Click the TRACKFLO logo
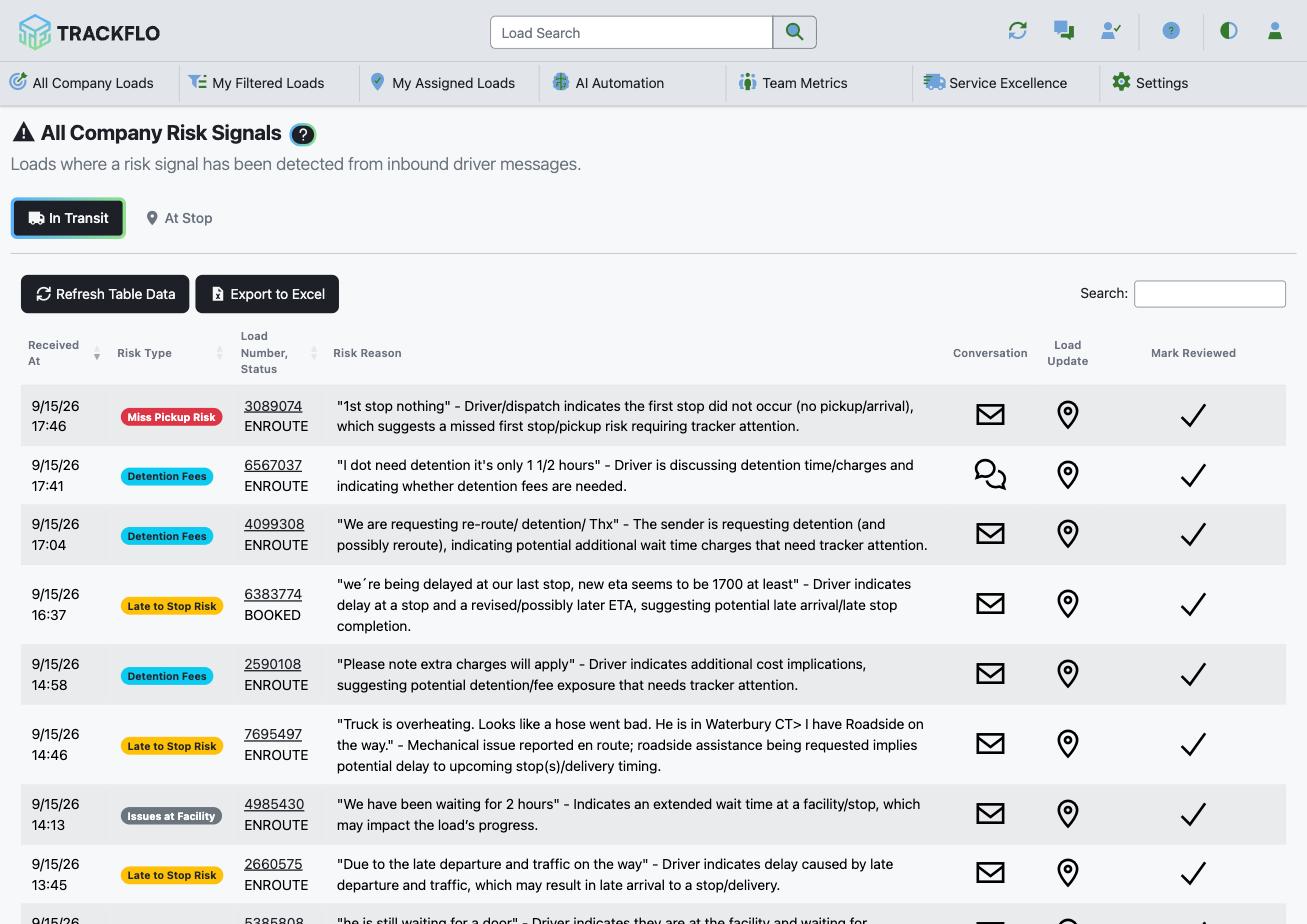The image size is (1307, 924). click(89, 32)
